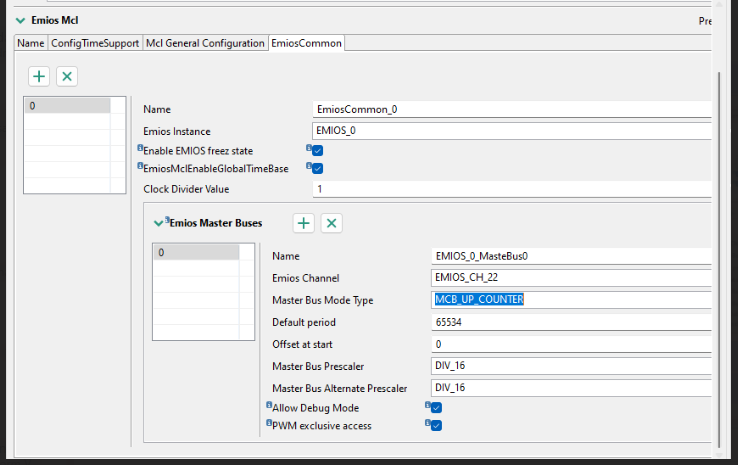The image size is (738, 465).
Task: Open Master Bus Mode Type dropdown
Action: [570, 300]
